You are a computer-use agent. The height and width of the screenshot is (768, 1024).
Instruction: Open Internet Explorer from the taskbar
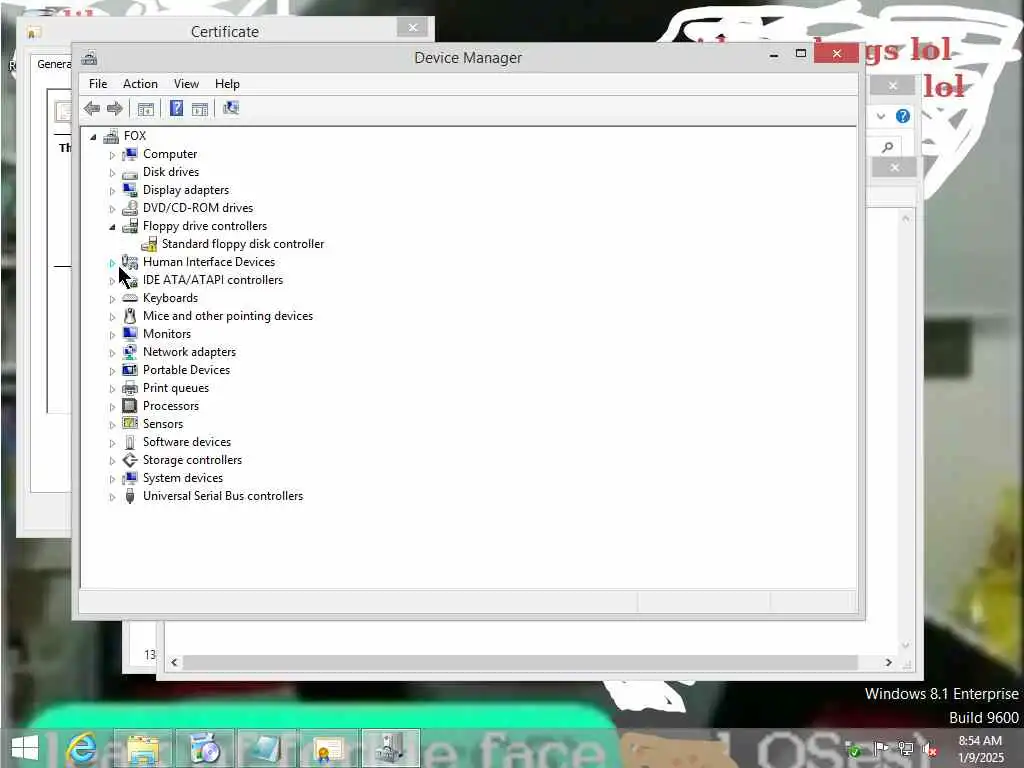pyautogui.click(x=82, y=748)
